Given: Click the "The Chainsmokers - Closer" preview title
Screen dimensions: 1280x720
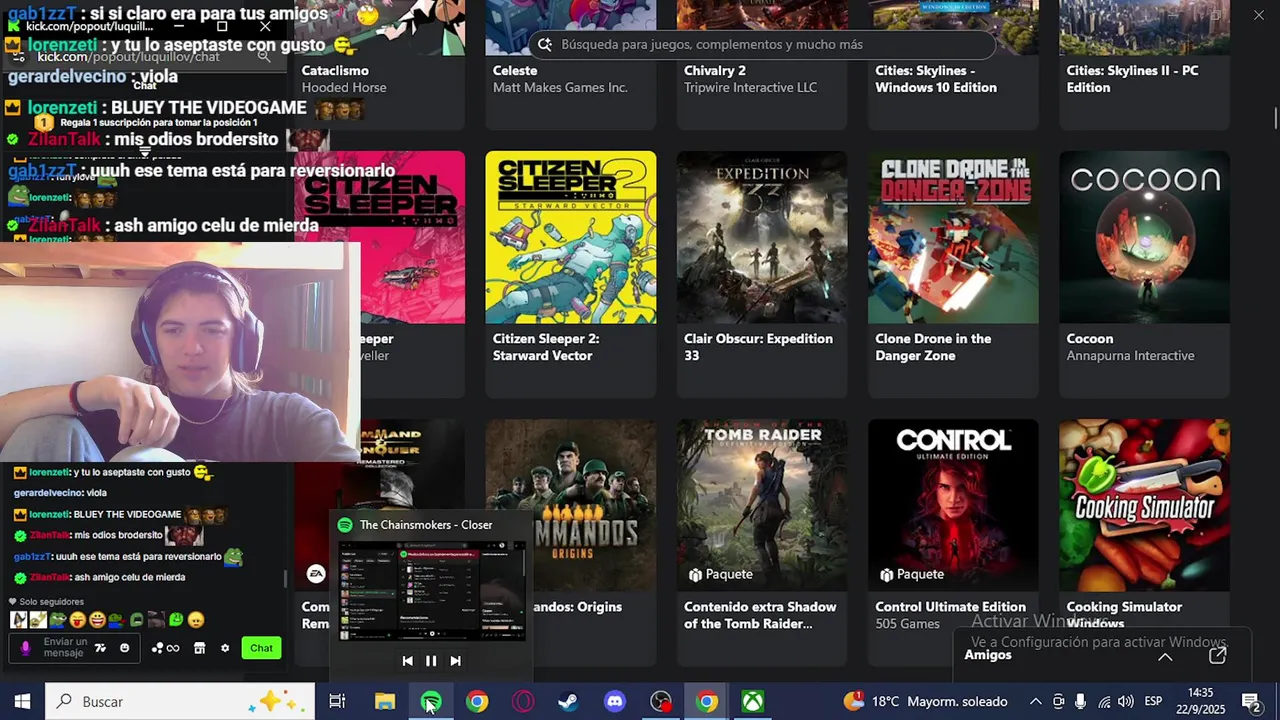Looking at the screenshot, I should (426, 525).
